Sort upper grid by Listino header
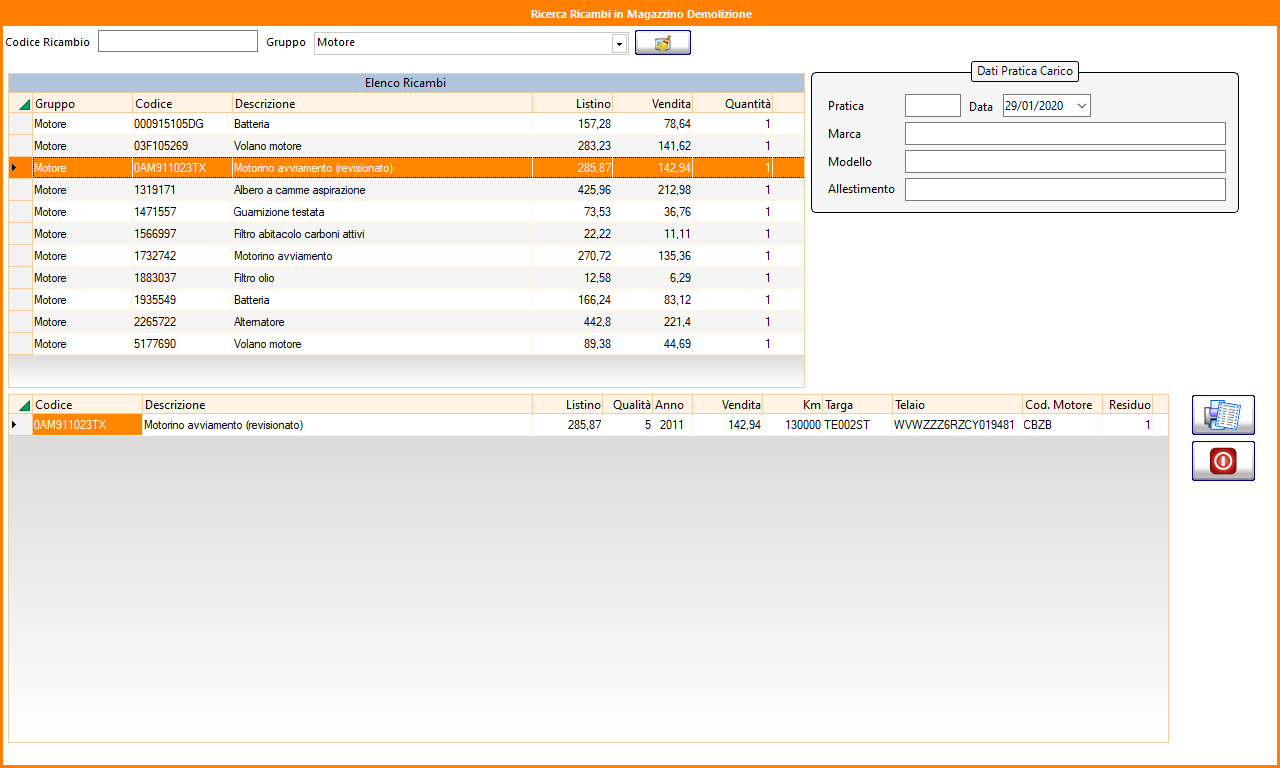1280x768 pixels. coord(572,104)
